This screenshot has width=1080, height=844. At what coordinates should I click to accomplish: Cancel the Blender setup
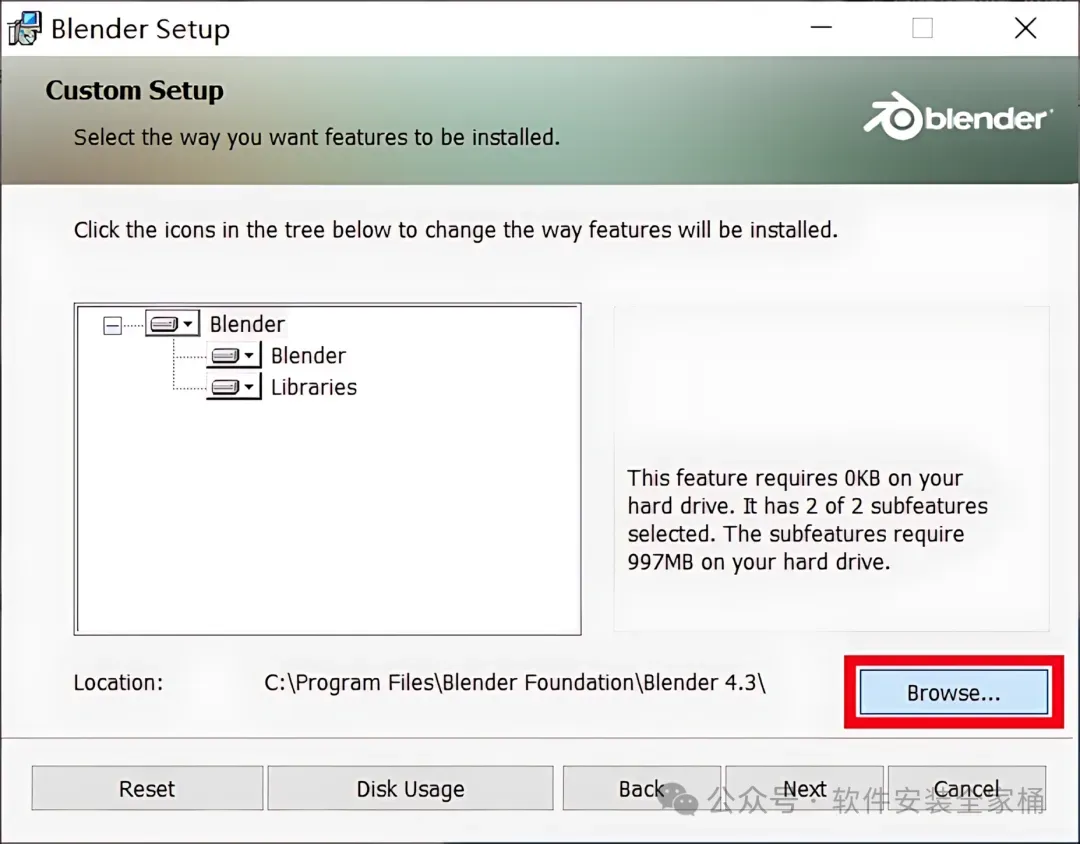coord(966,788)
